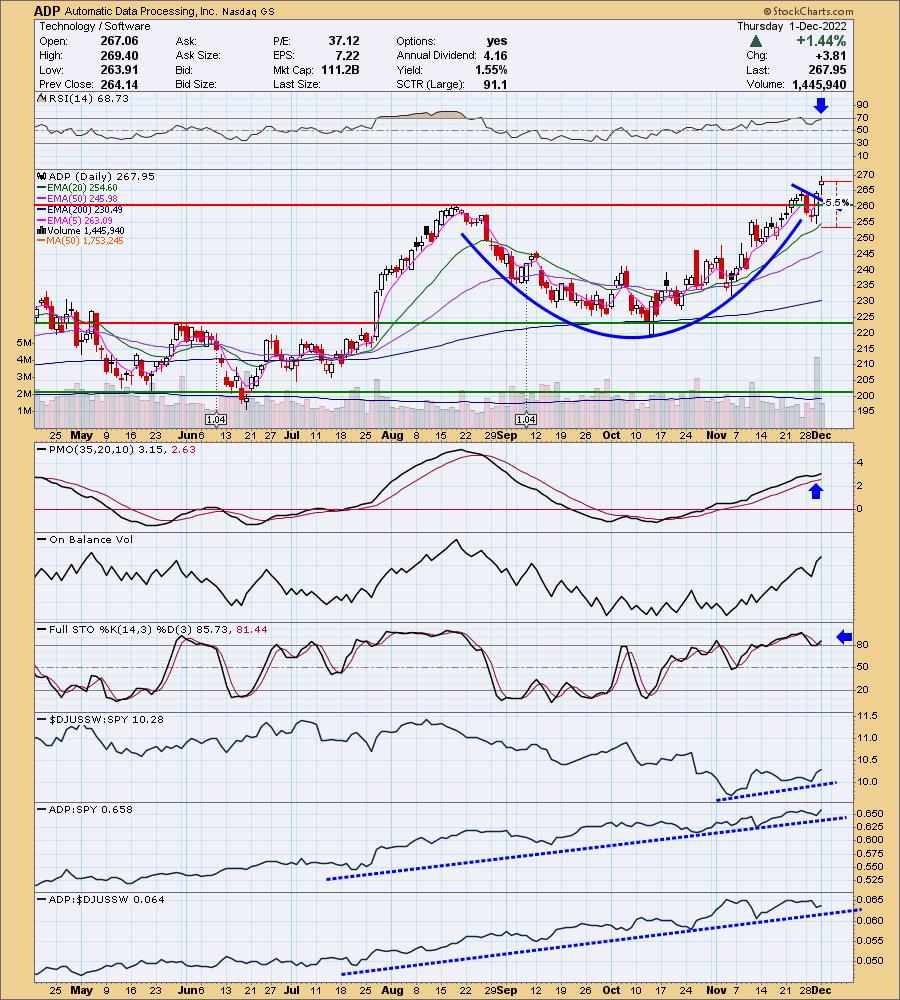Click the Low value 263.91

119,70
